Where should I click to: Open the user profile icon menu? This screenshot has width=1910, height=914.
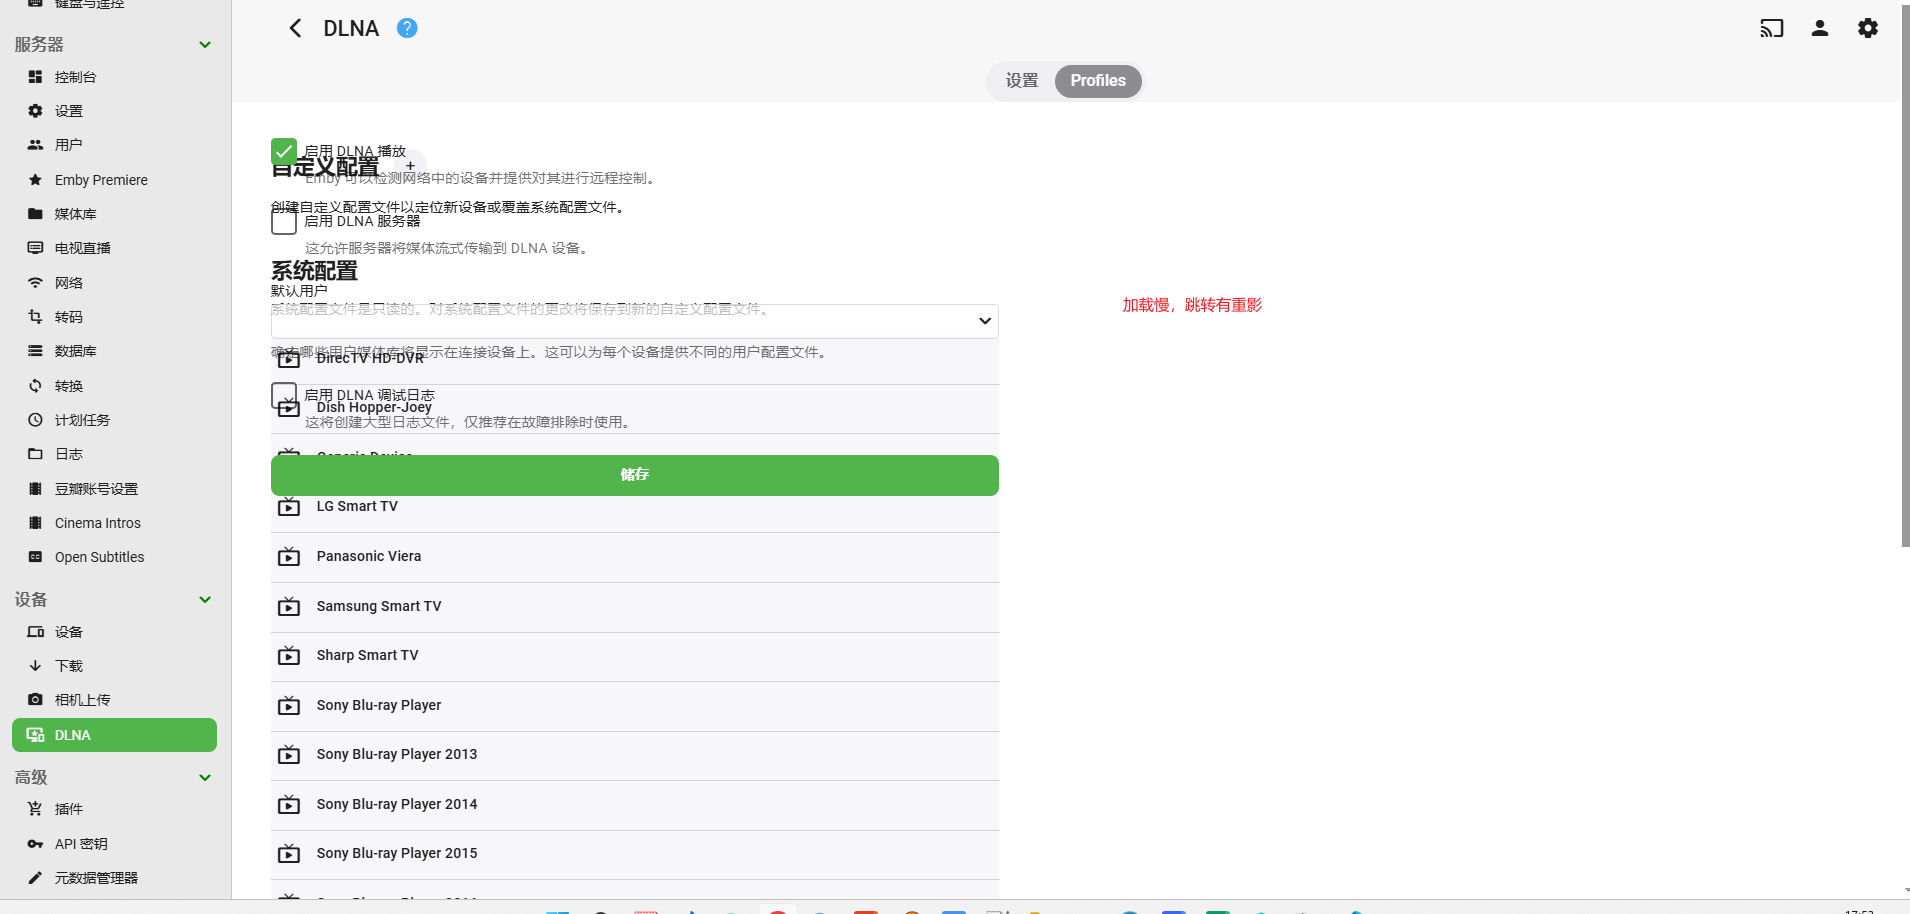(1820, 29)
